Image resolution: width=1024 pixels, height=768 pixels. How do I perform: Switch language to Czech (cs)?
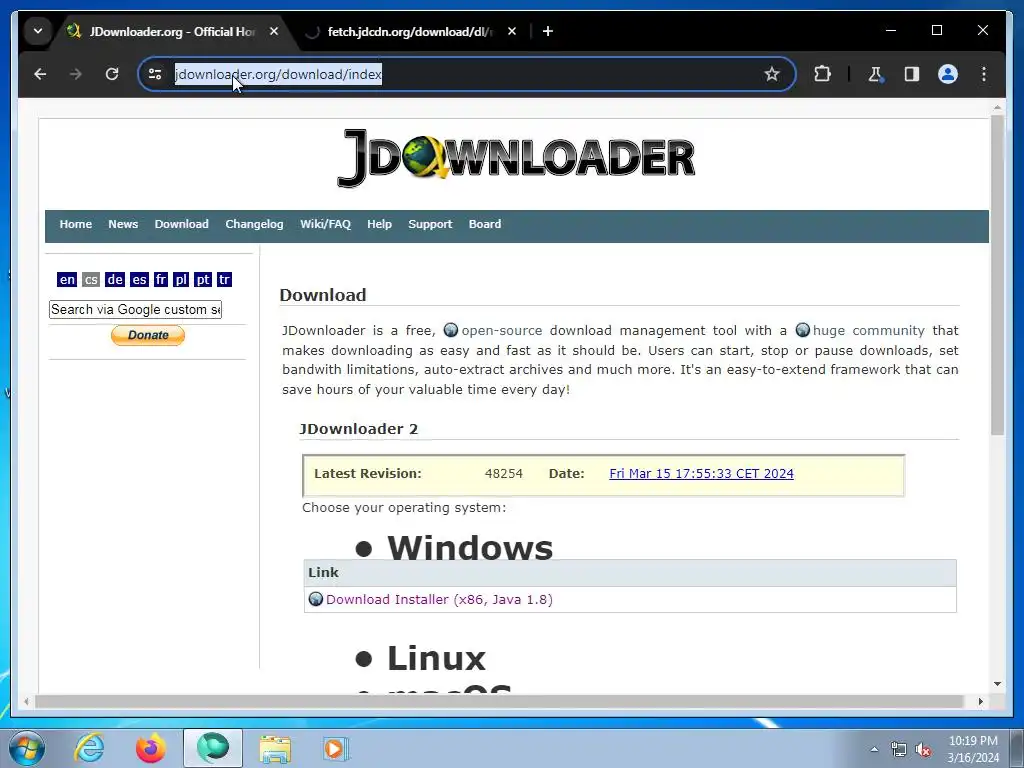pos(91,280)
